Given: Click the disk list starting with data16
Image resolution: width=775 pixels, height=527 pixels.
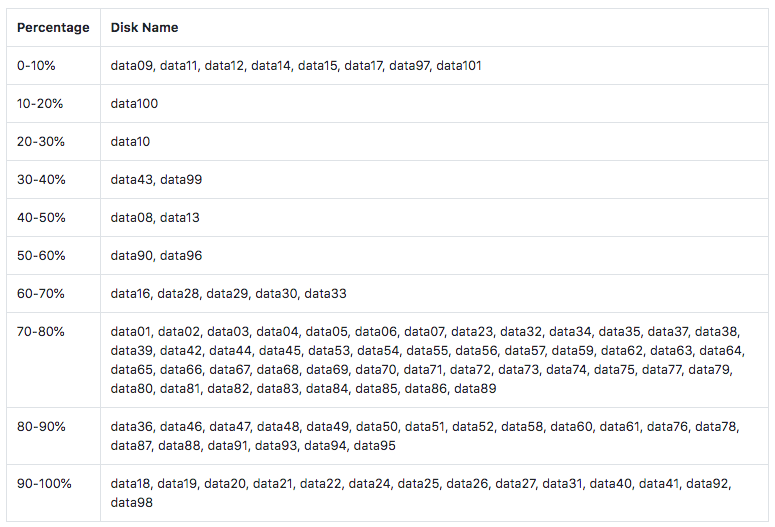Looking at the screenshot, I should pos(228,294).
